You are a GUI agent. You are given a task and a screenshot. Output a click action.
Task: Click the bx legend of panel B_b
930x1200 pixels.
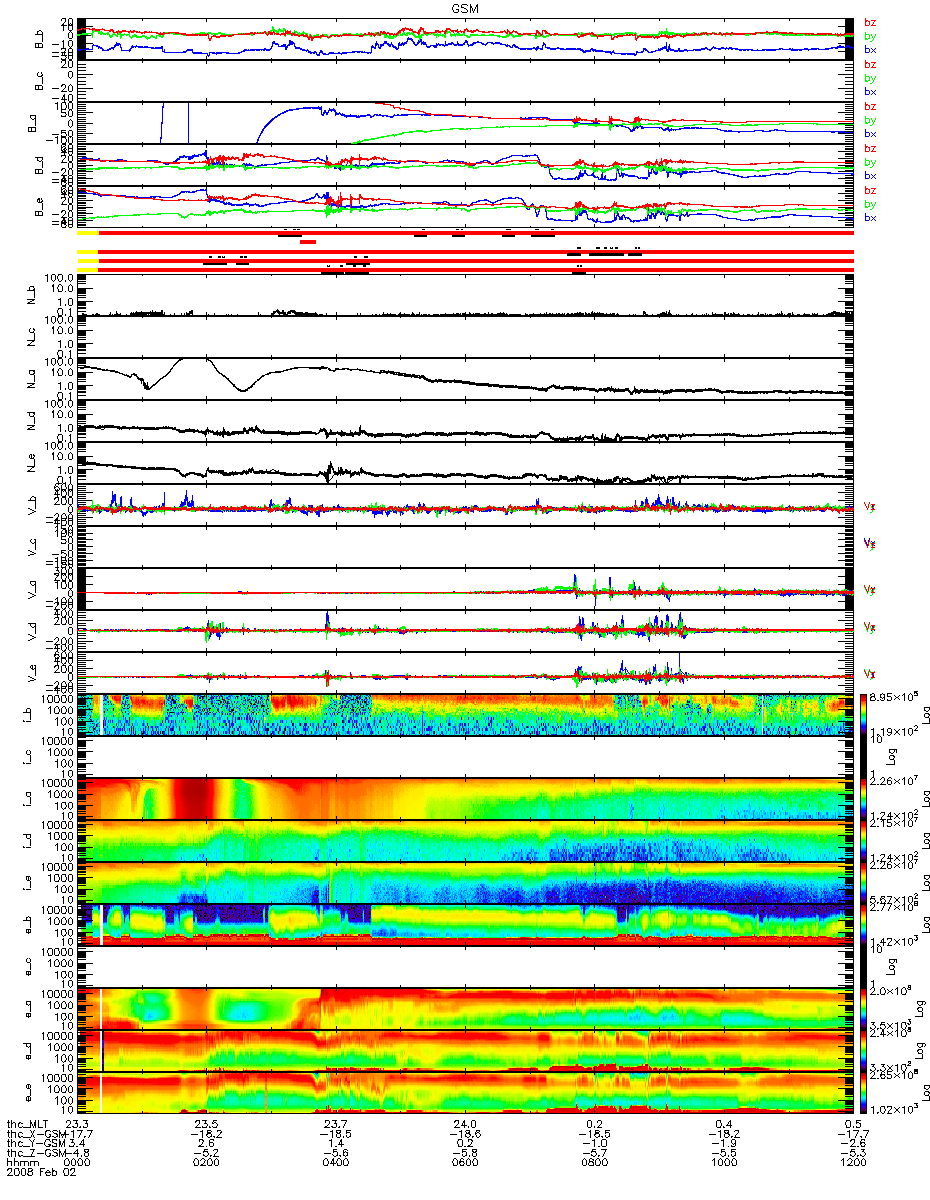coord(870,49)
